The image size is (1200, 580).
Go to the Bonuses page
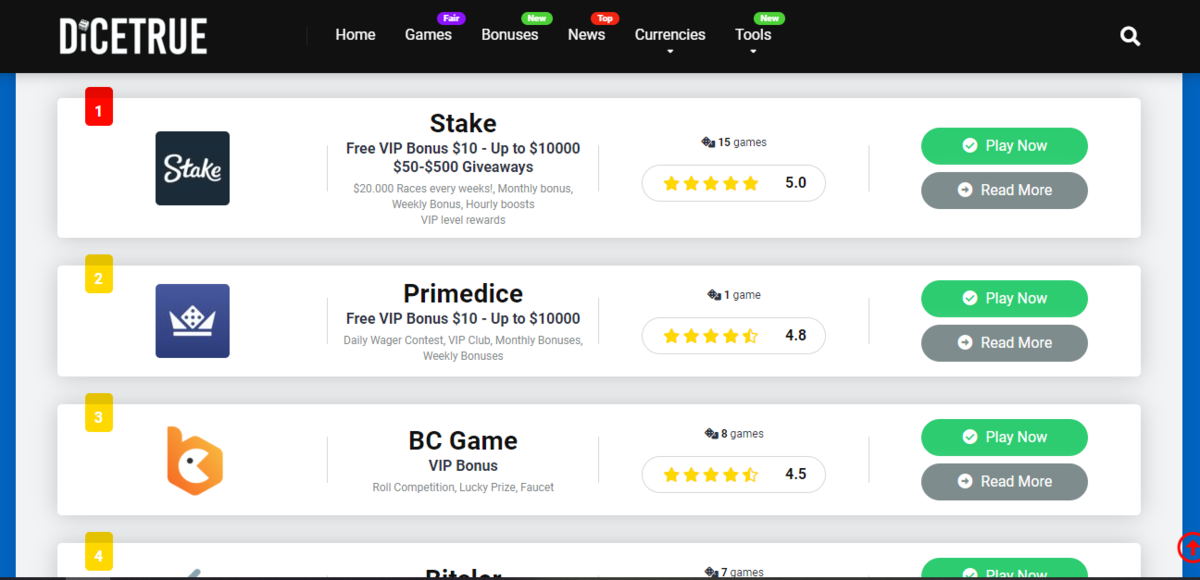[x=509, y=35]
